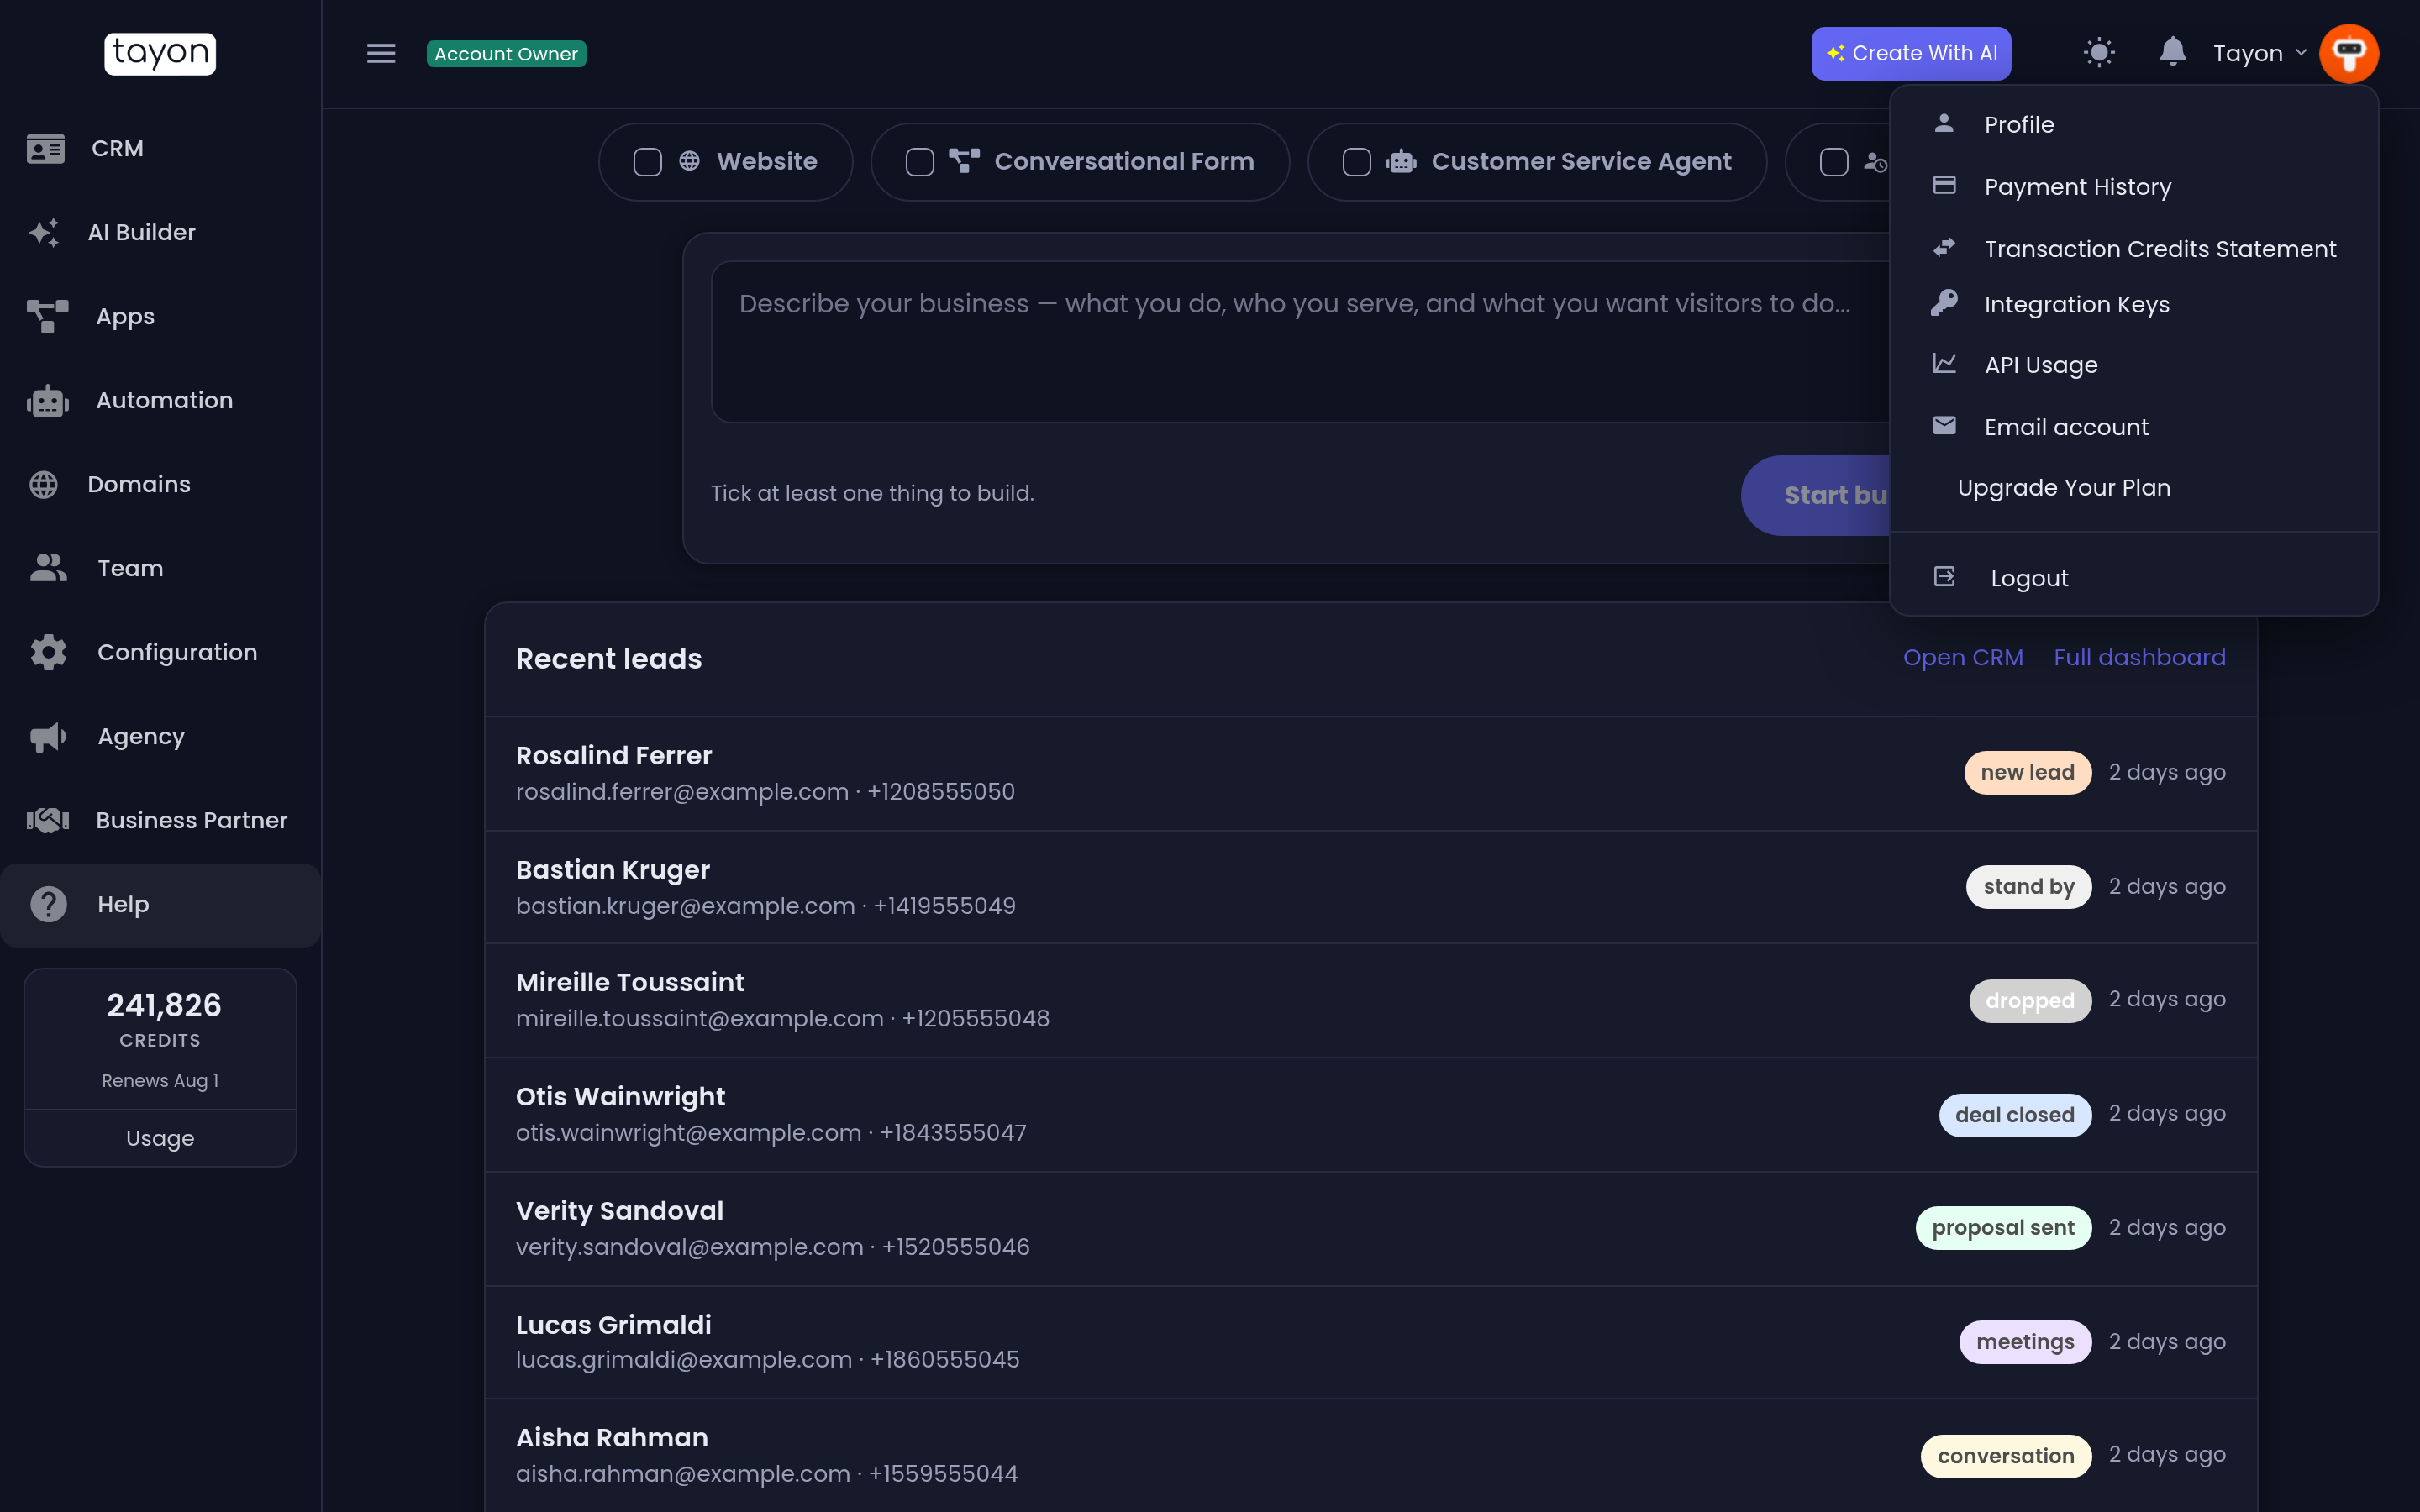The width and height of the screenshot is (2420, 1512).
Task: Log out via the Logout entry
Action: click(x=2134, y=578)
